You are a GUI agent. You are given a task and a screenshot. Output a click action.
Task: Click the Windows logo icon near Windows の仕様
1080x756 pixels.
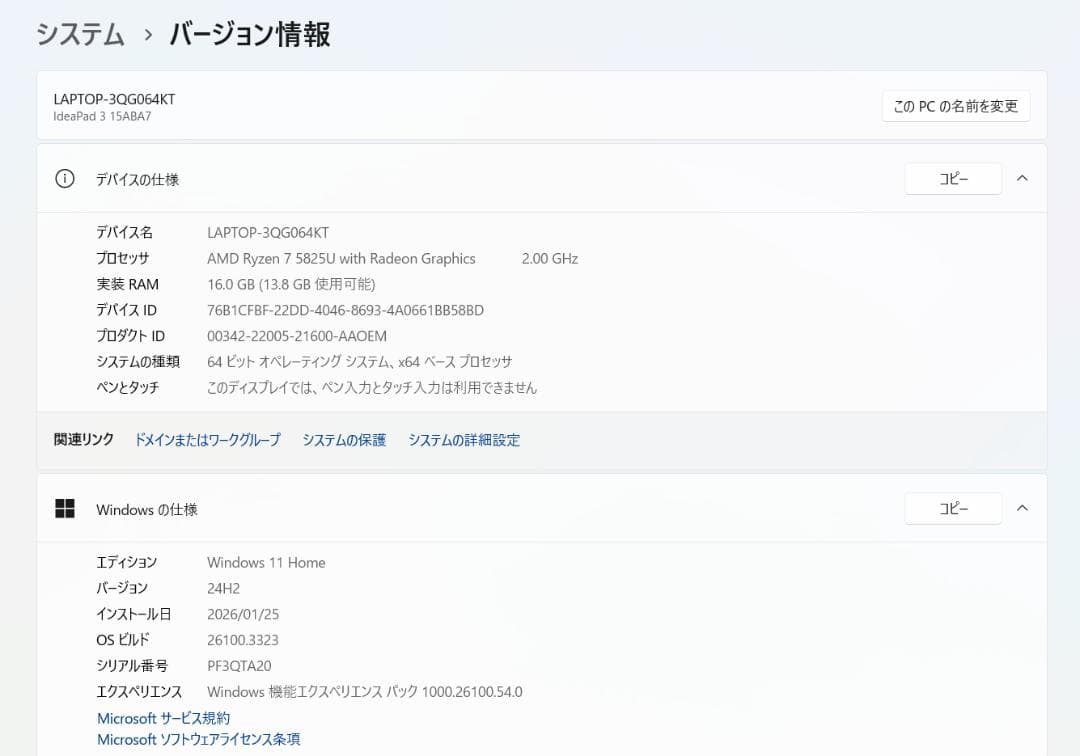tap(64, 508)
